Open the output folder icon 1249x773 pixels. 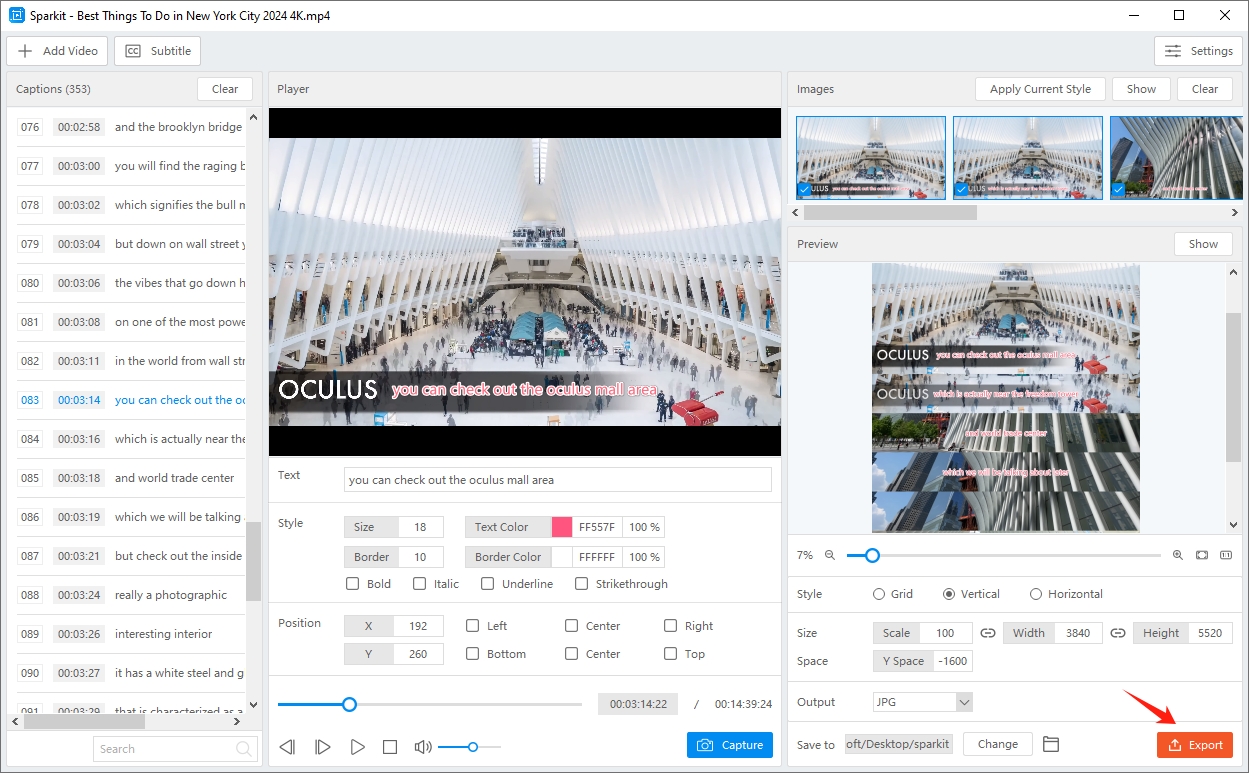[x=1050, y=744]
